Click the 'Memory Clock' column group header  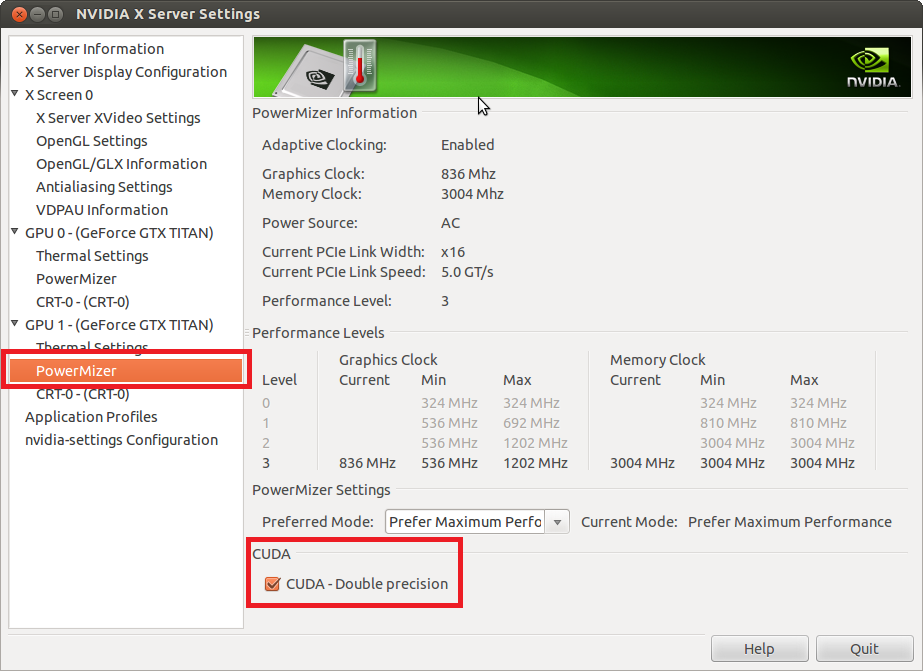(658, 360)
